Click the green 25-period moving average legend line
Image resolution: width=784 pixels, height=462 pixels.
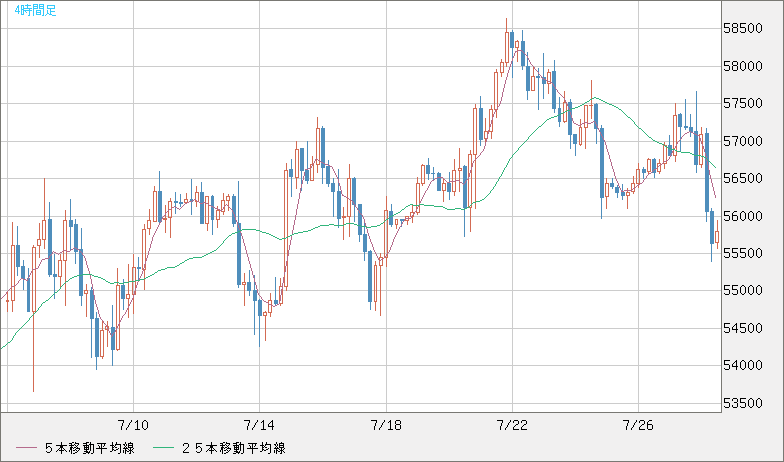(x=163, y=448)
